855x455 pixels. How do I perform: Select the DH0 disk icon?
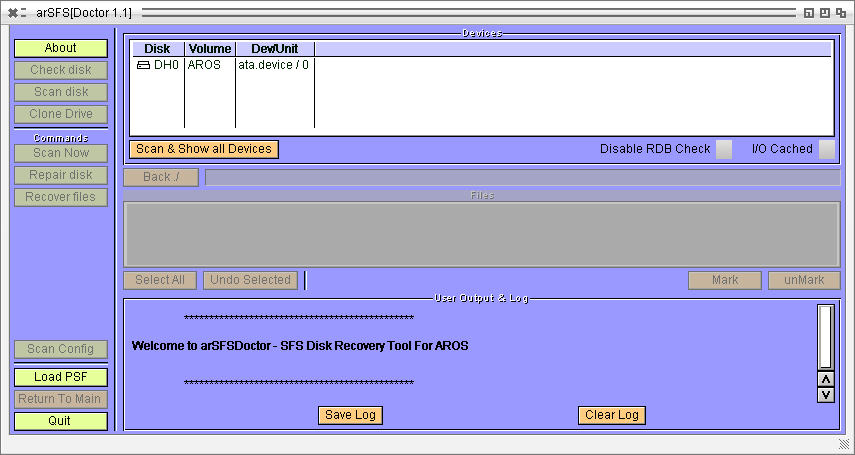(143, 65)
